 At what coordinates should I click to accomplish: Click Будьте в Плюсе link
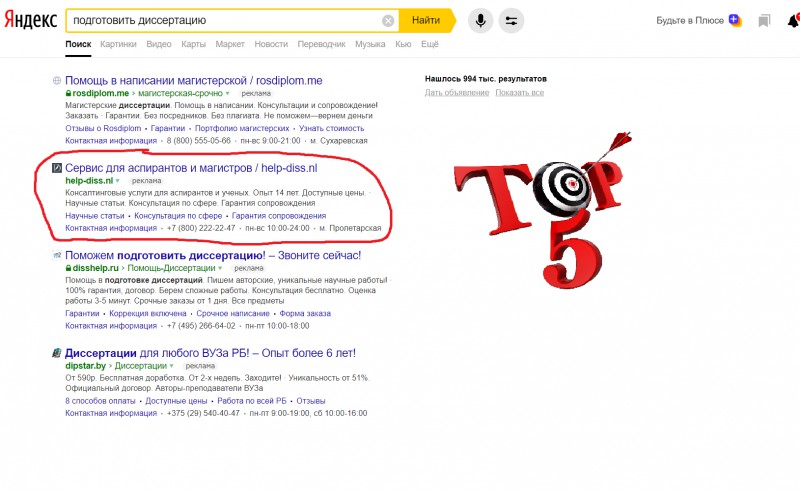pos(690,20)
